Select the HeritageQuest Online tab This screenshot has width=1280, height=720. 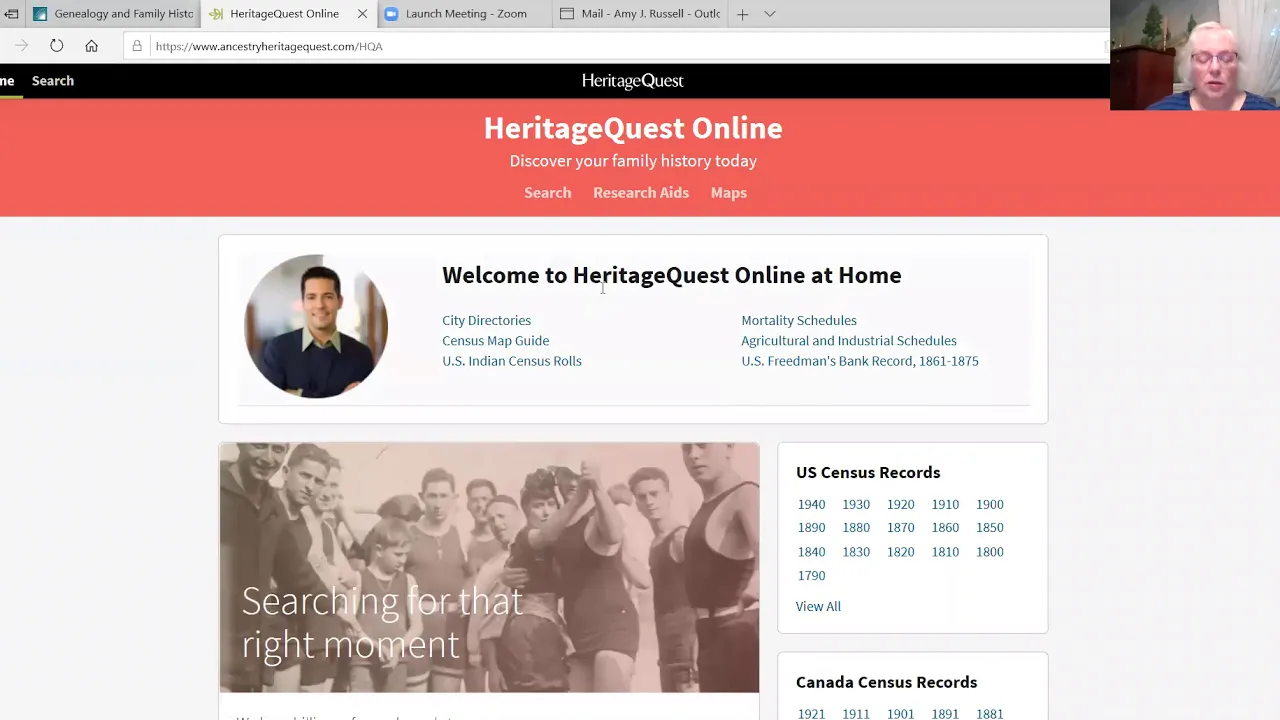pyautogui.click(x=288, y=14)
